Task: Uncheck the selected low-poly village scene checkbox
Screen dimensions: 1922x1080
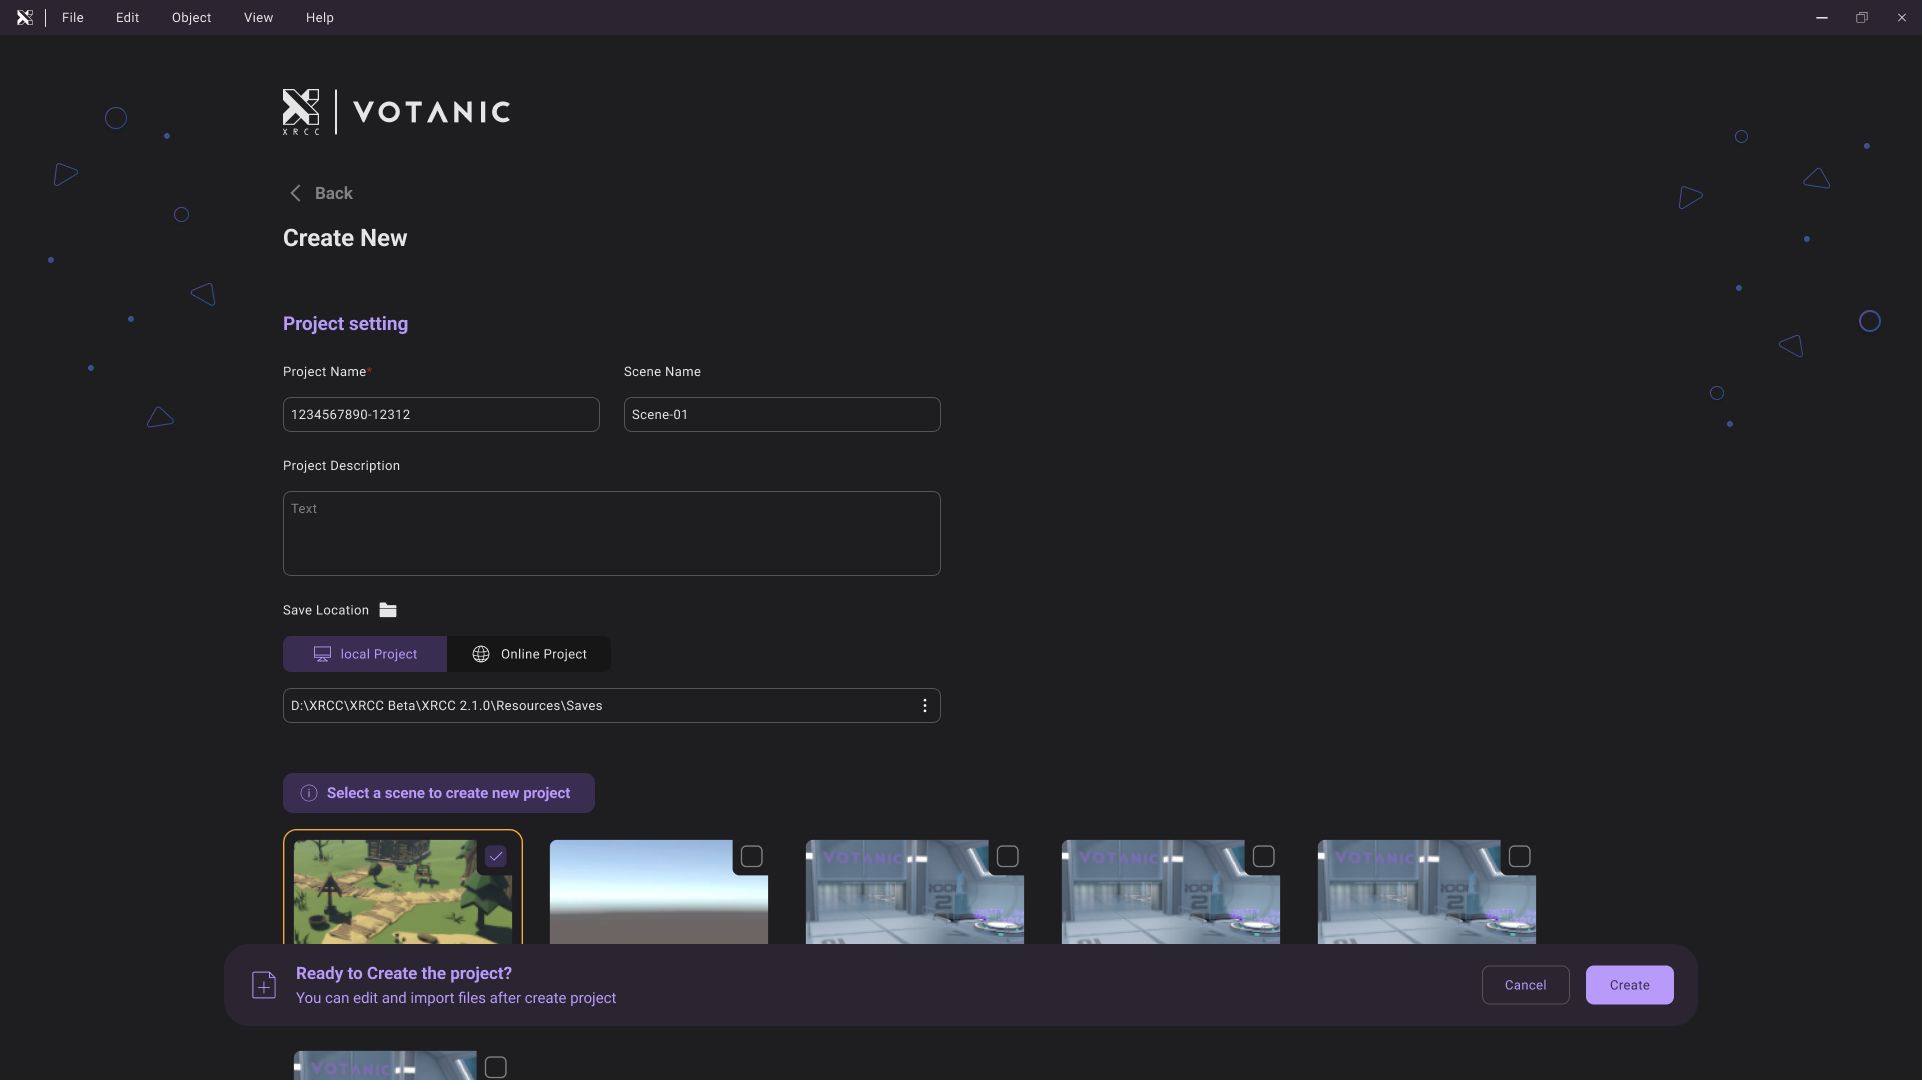Action: pyautogui.click(x=496, y=857)
